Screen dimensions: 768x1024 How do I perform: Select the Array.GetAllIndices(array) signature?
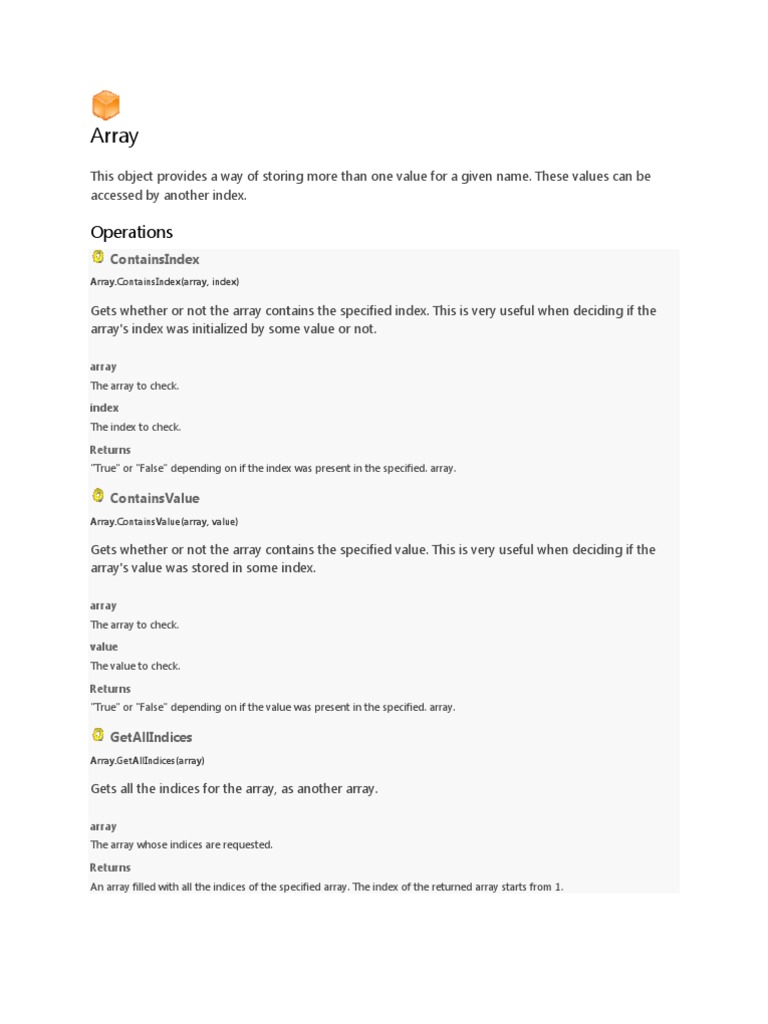[147, 760]
